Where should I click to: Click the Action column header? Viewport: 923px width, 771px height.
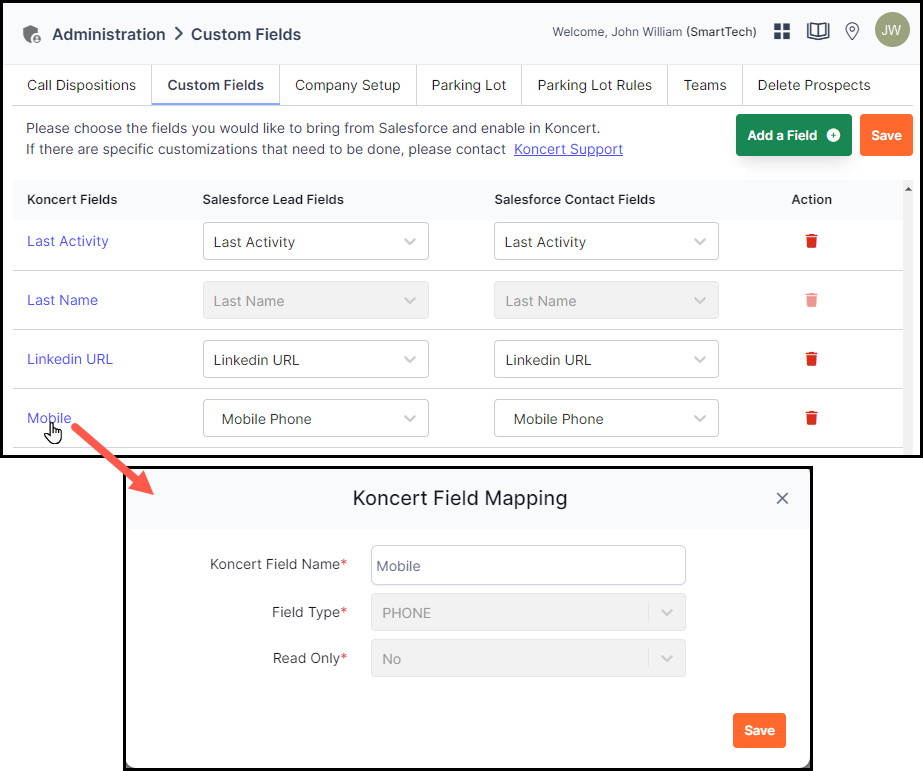(x=811, y=200)
